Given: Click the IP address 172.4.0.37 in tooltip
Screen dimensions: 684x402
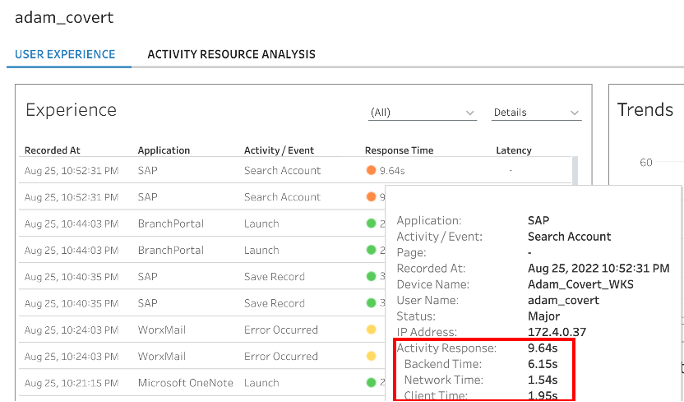Looking at the screenshot, I should click(x=557, y=332).
